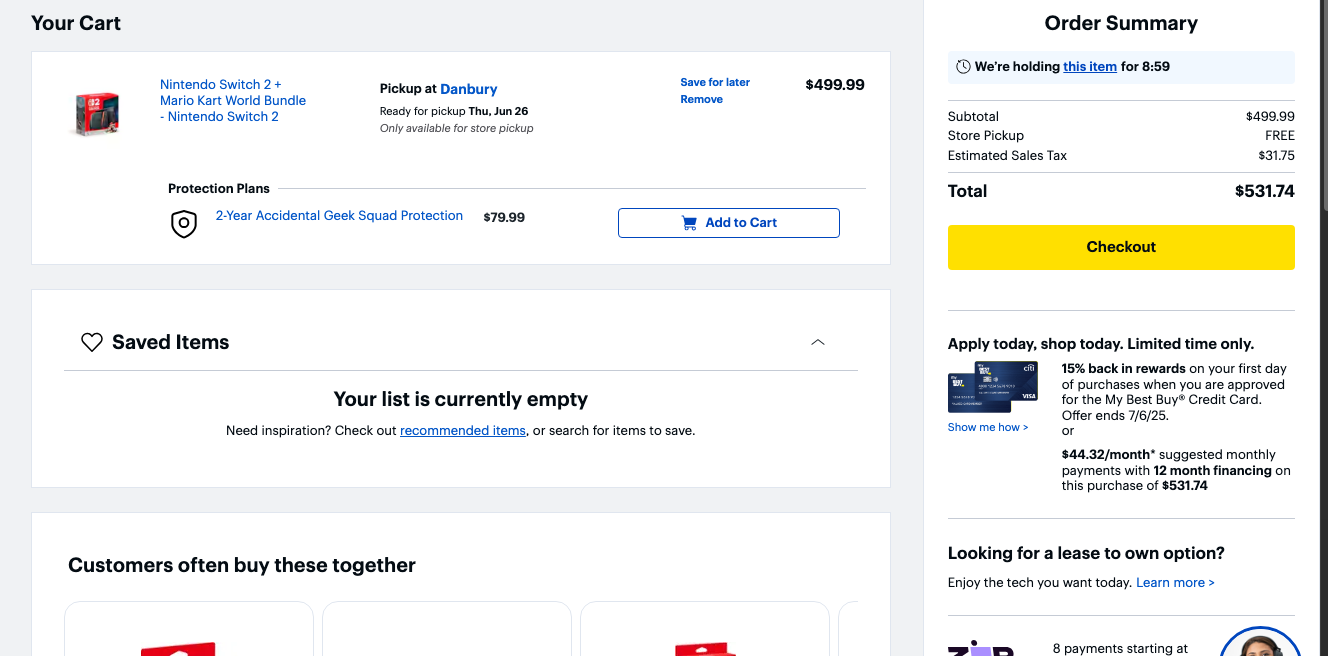
Task: Click the yellow Checkout button
Action: [1121, 247]
